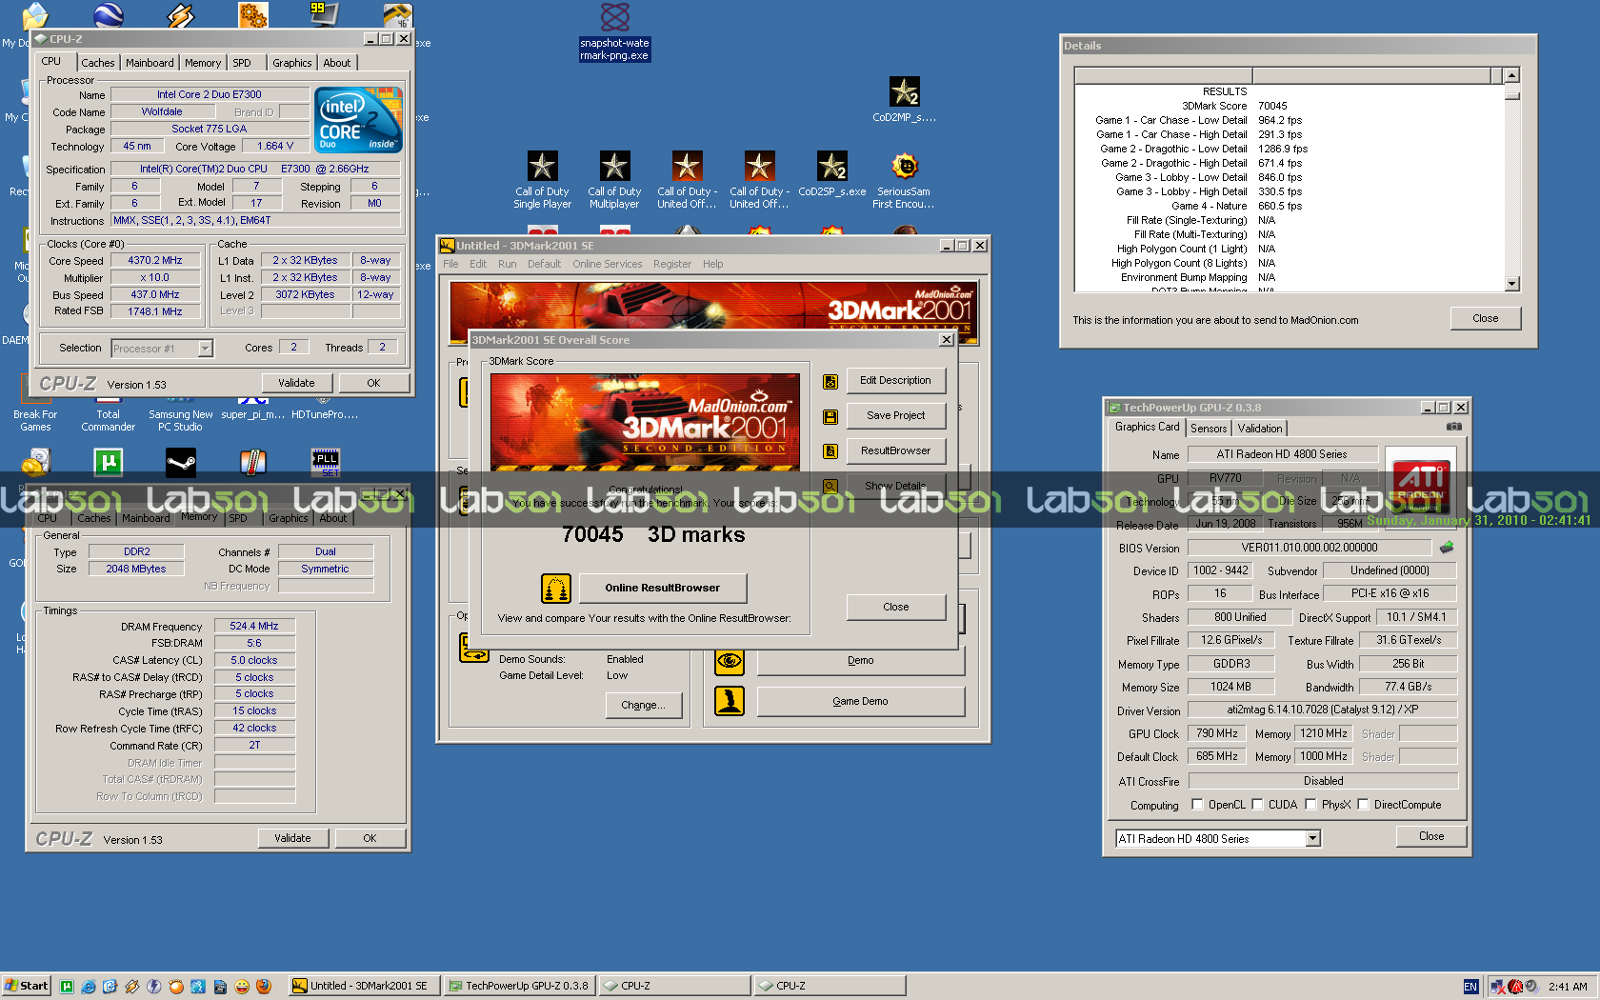Image resolution: width=1600 pixels, height=1000 pixels.
Task: Open the CoD2SP_s.exe desktop icon
Action: tap(832, 175)
